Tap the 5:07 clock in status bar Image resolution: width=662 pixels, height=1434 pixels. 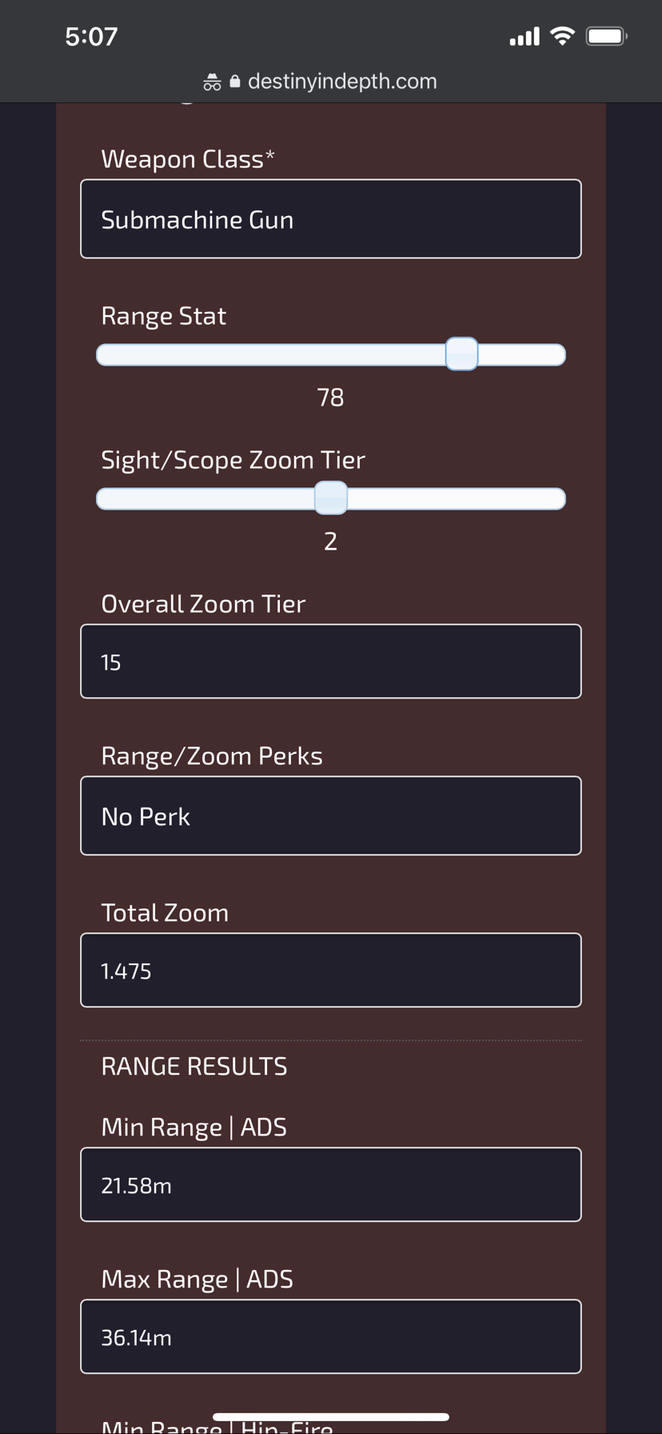point(91,37)
